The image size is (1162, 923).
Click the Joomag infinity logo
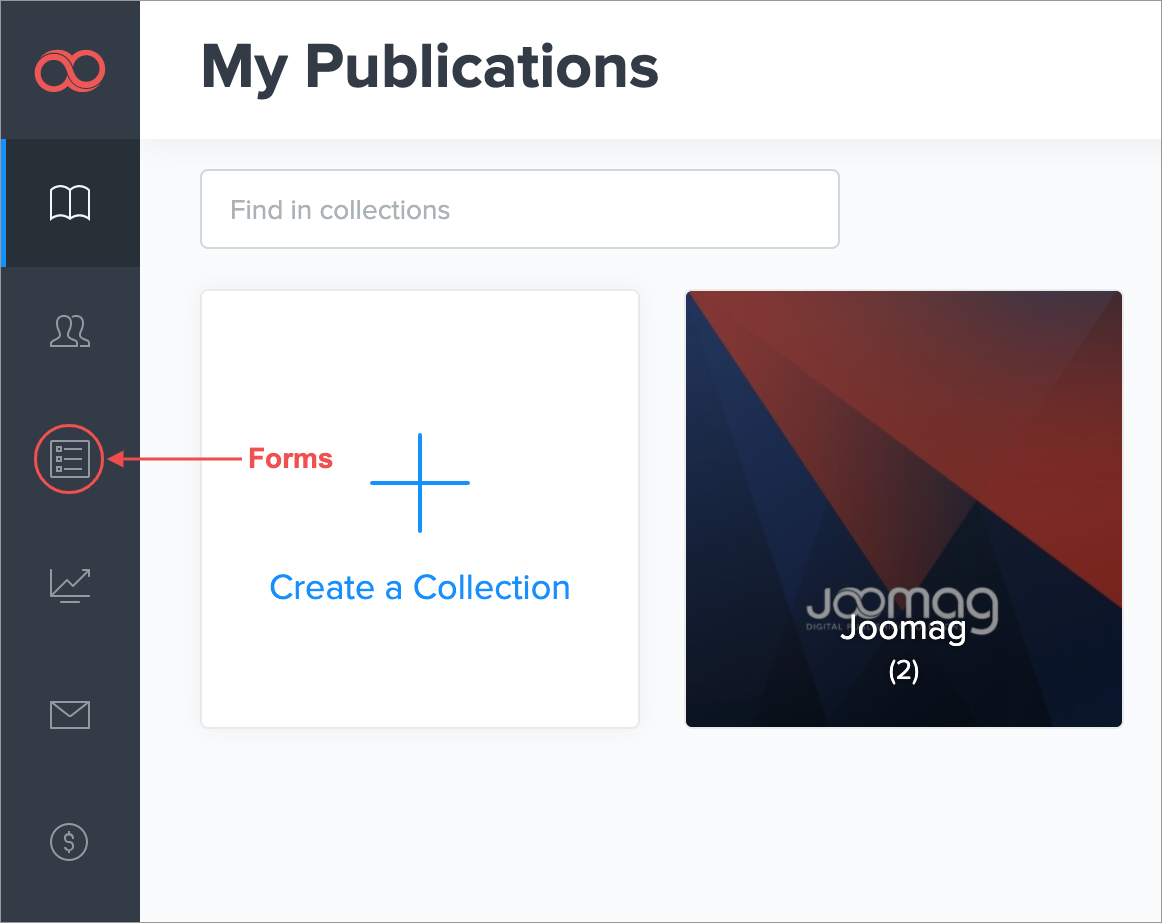[70, 71]
